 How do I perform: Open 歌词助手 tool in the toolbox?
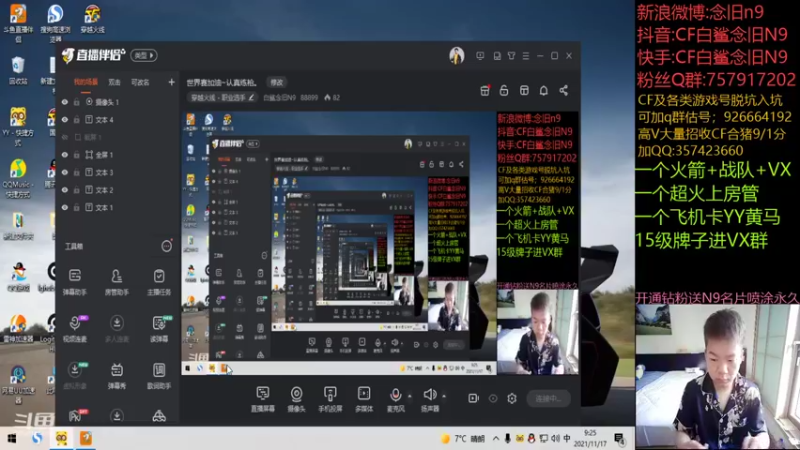click(159, 376)
